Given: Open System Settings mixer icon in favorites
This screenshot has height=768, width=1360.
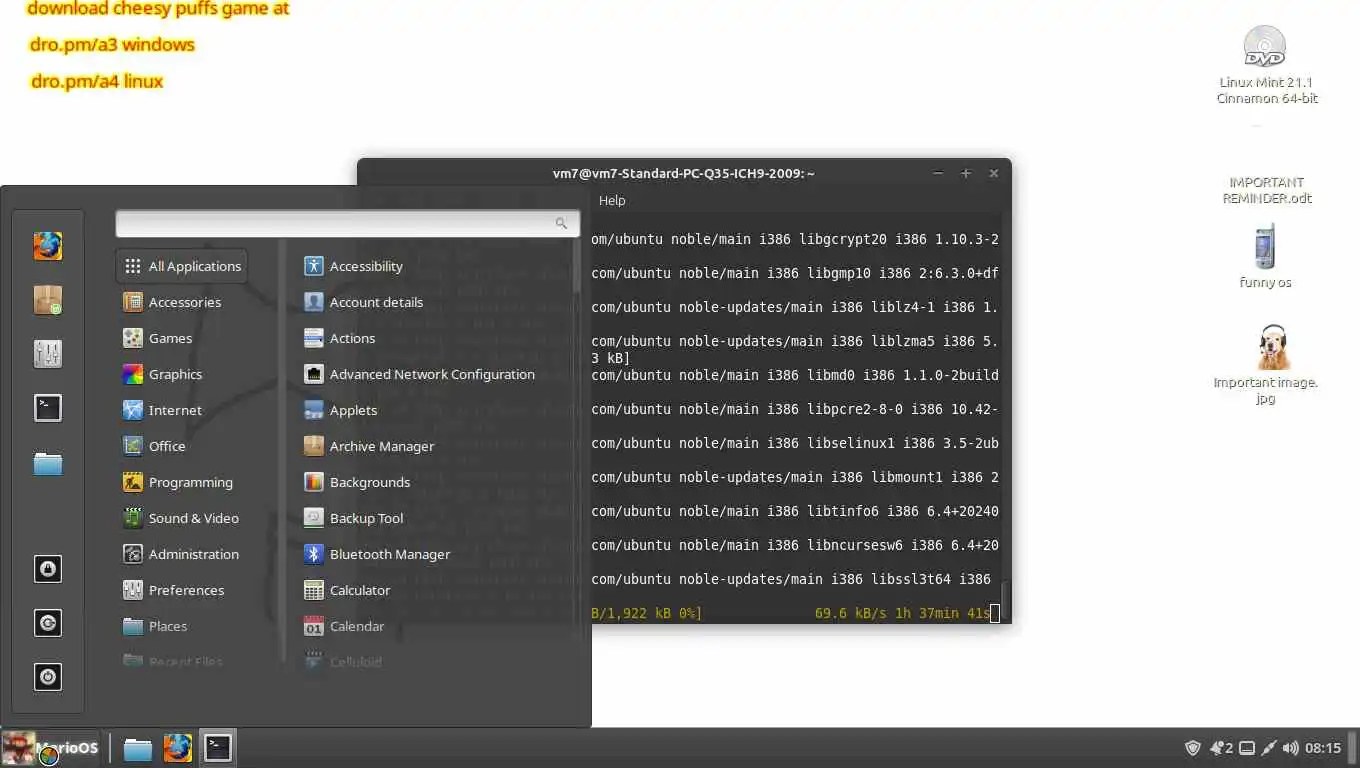Looking at the screenshot, I should [x=48, y=353].
